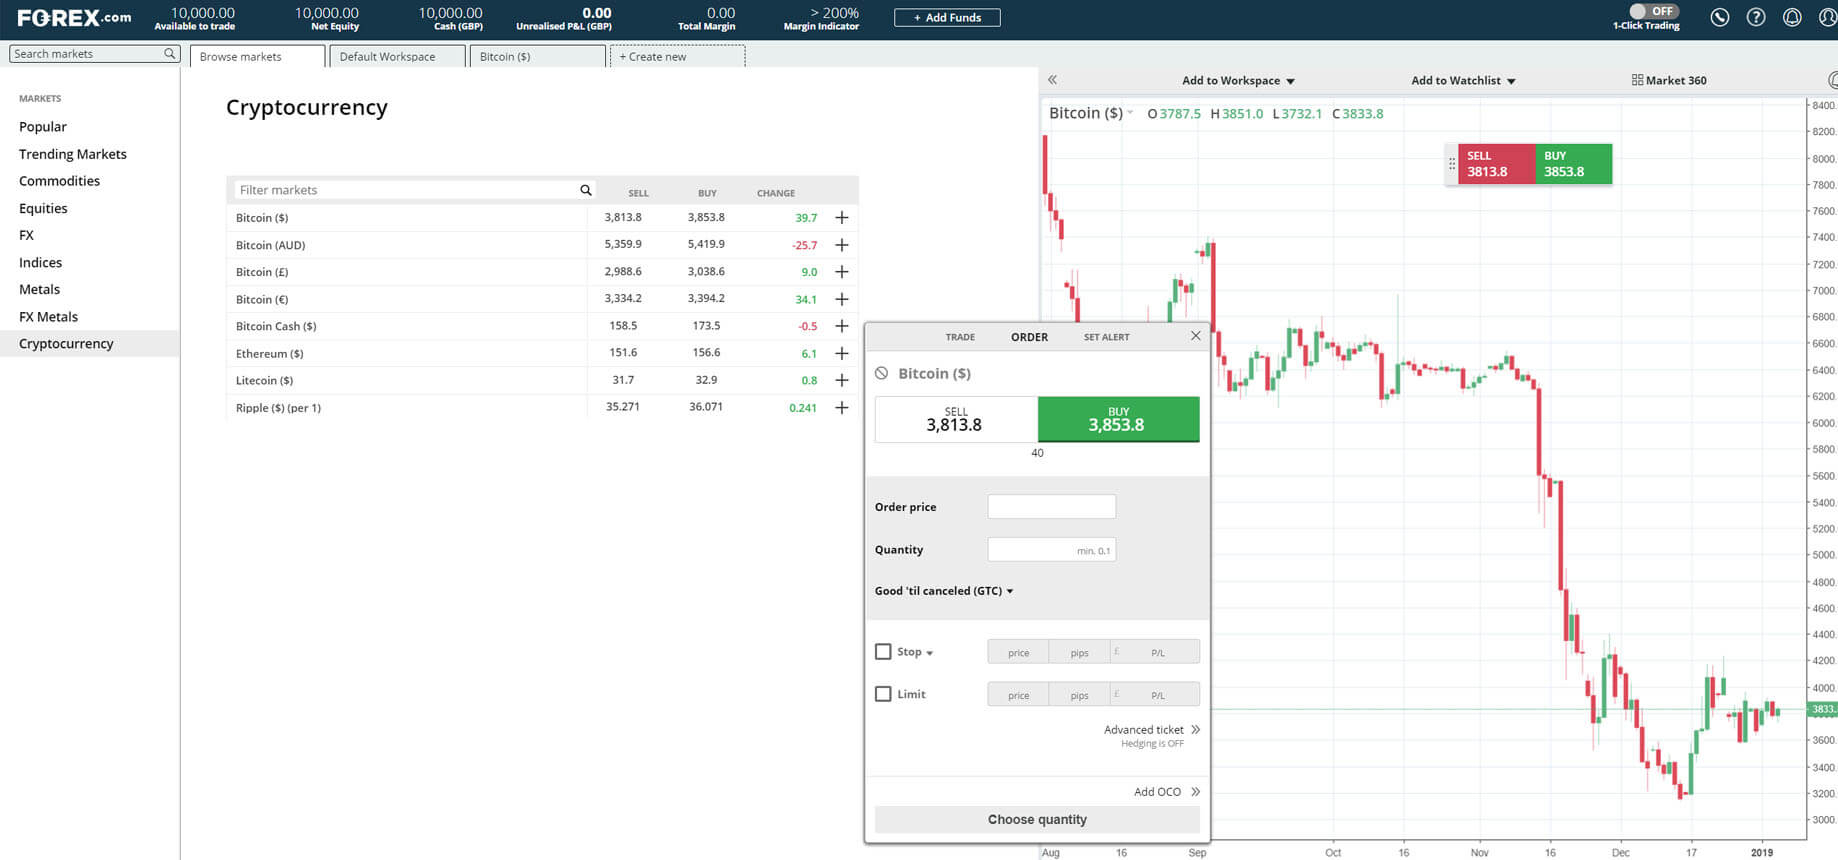
Task: Click the phone contact icon in header
Action: [1719, 17]
